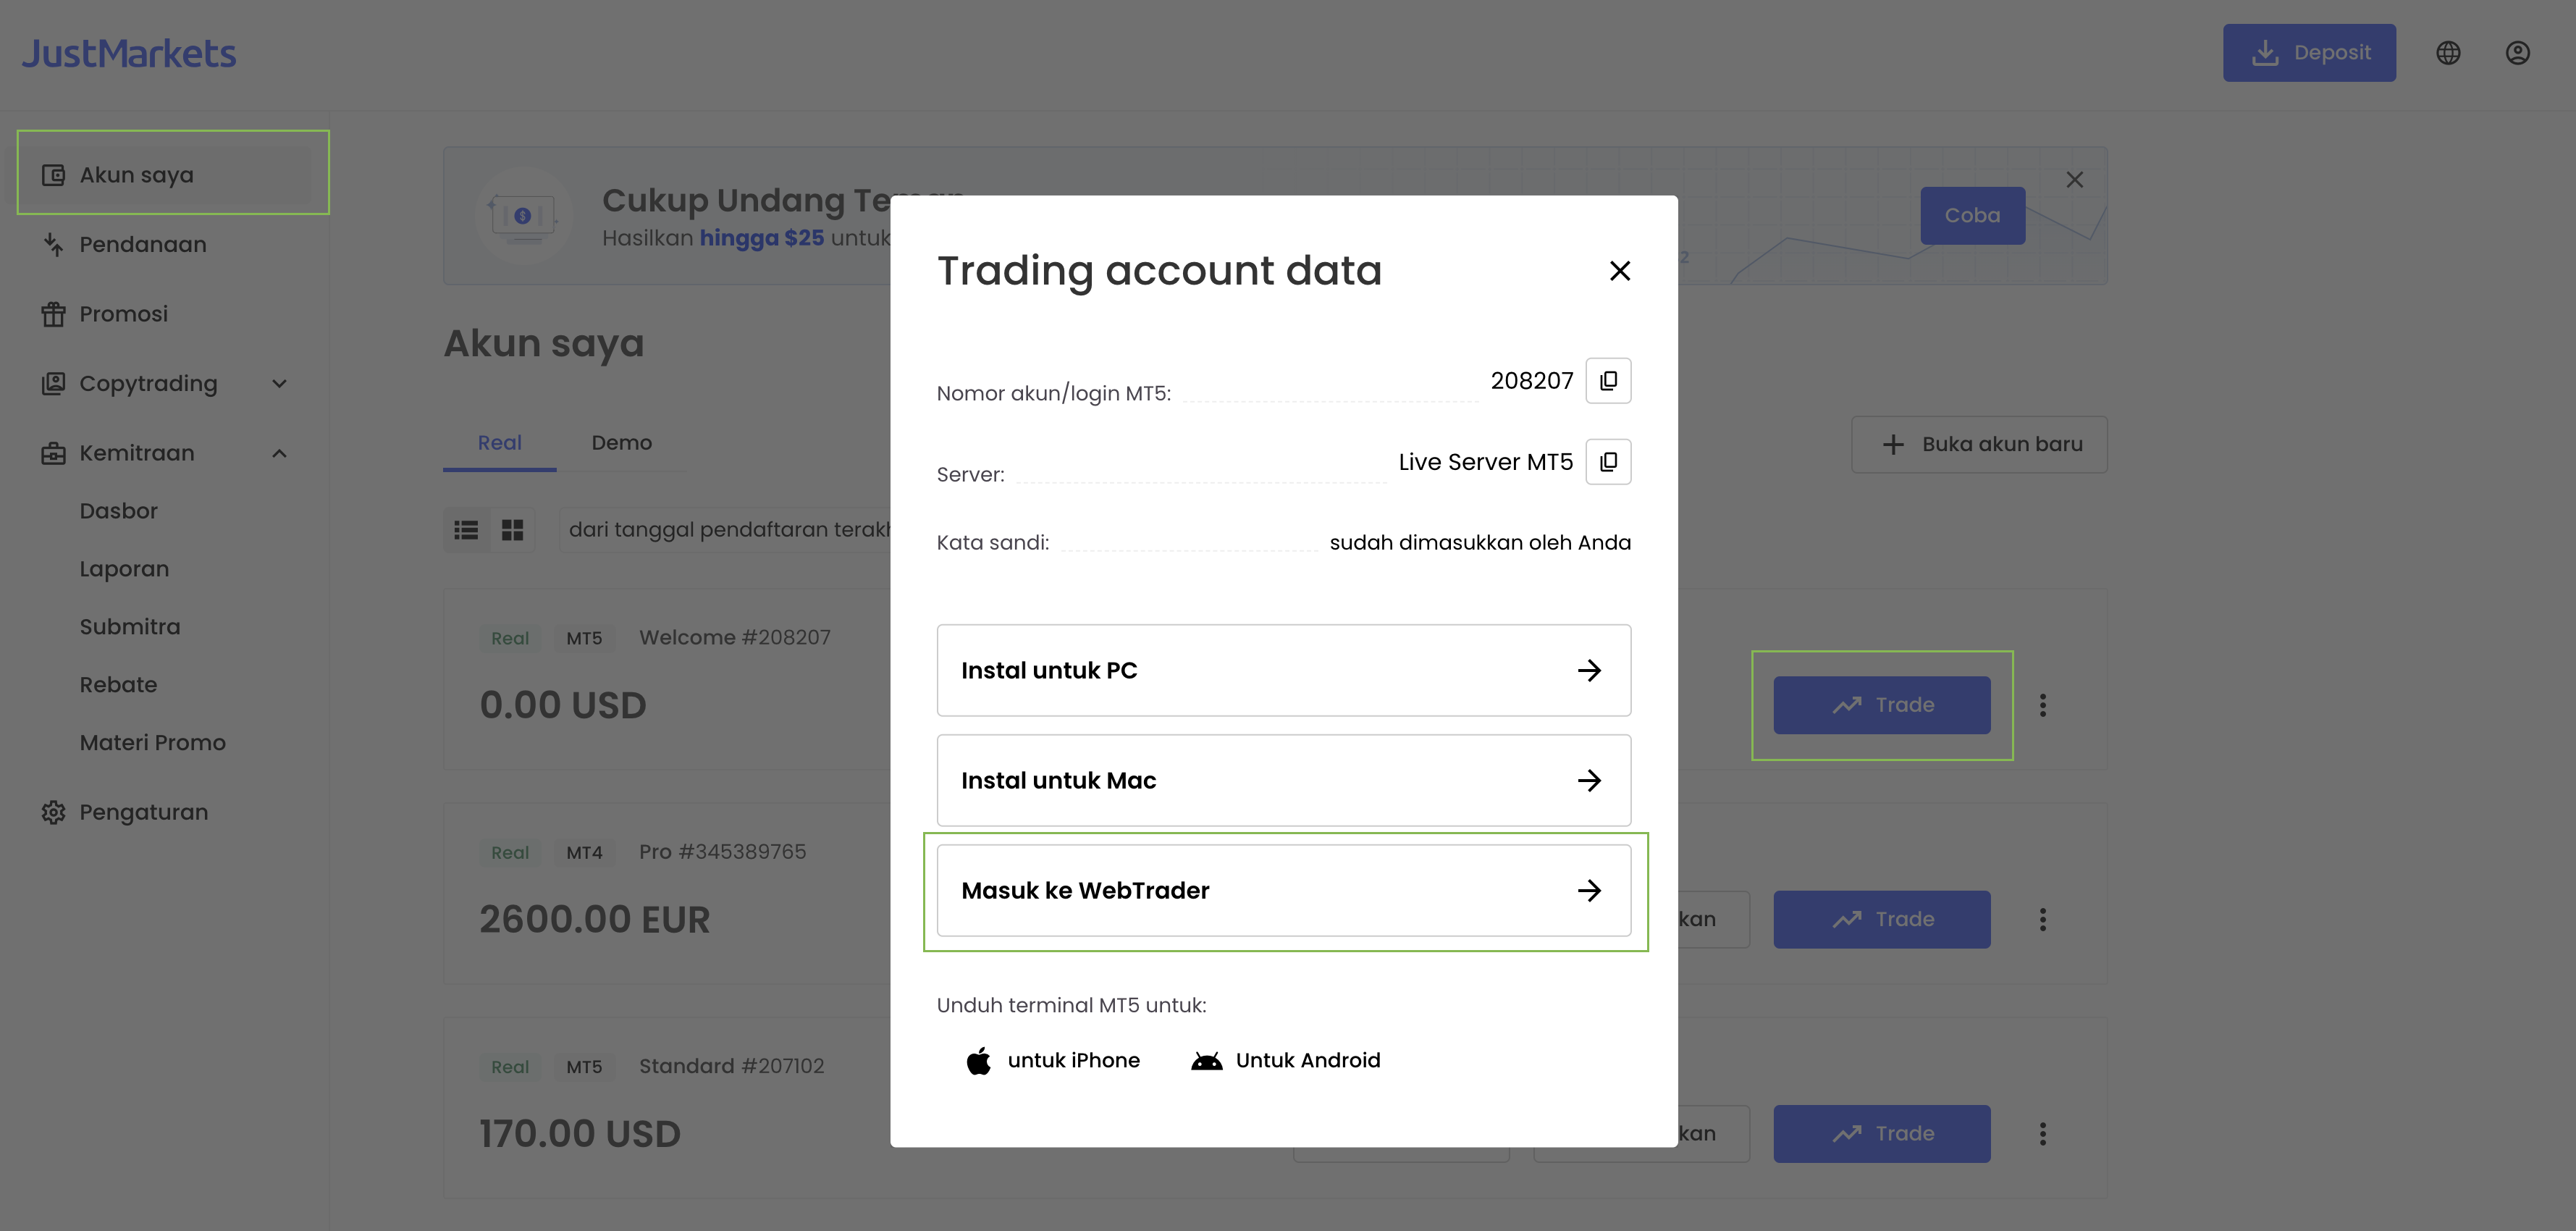Click the 2600.00 EUR balance
Image resolution: width=2576 pixels, height=1231 pixels.
pos(594,919)
